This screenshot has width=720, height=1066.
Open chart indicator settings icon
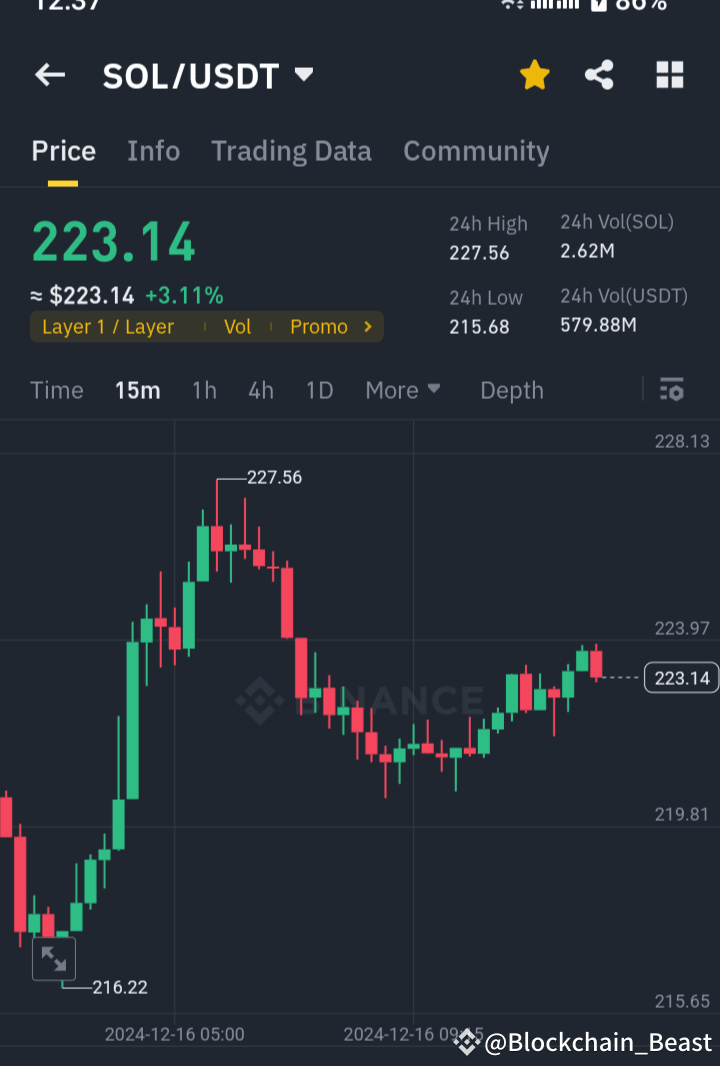point(671,390)
